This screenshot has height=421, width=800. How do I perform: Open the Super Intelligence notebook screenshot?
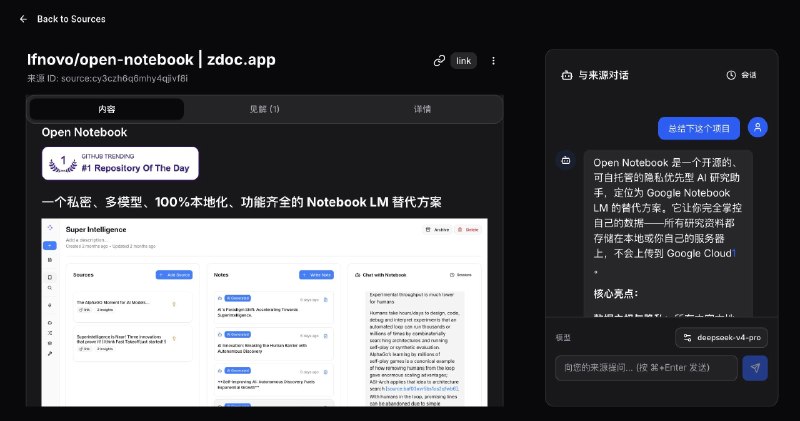click(264, 312)
